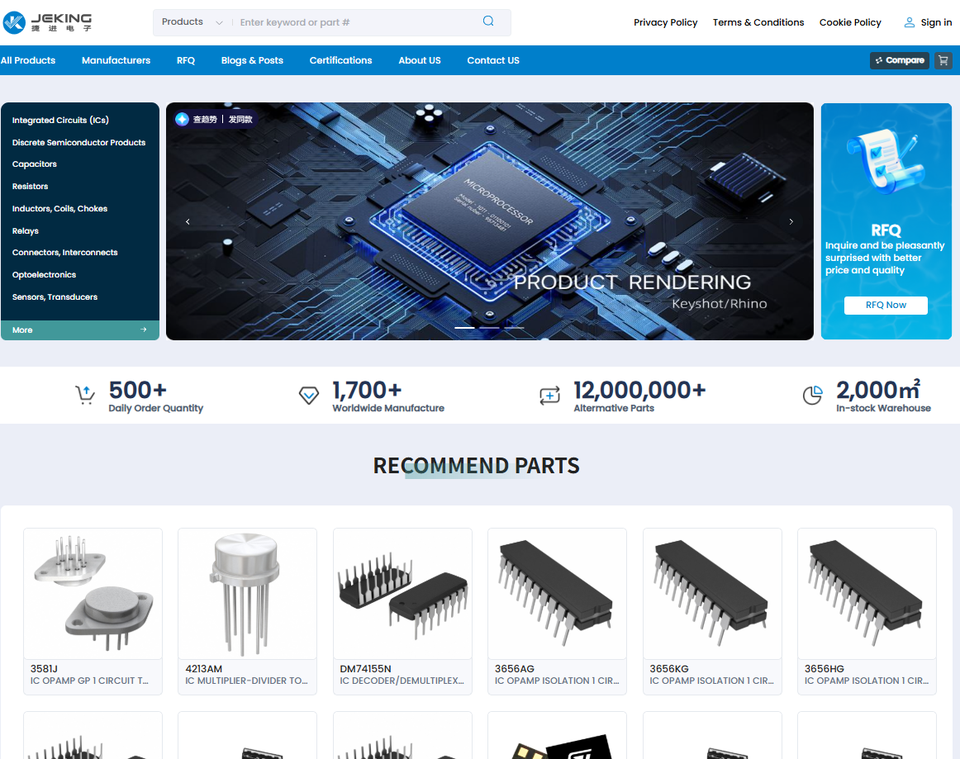
Task: Click the 4213AM part name
Action: pos(204,668)
